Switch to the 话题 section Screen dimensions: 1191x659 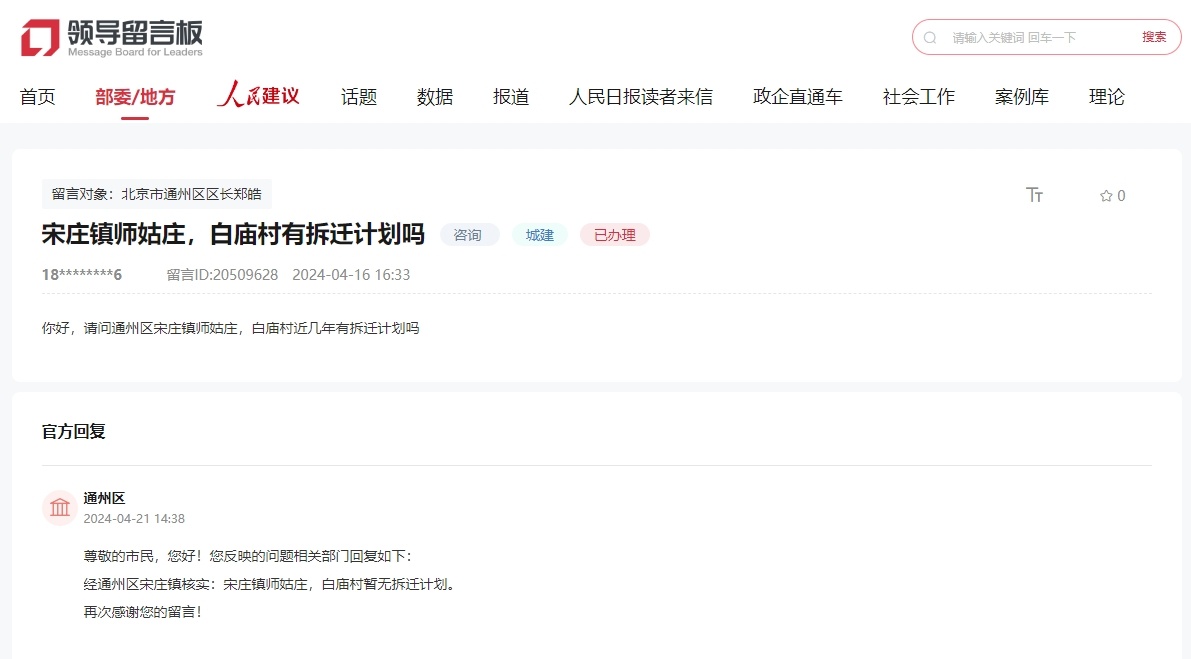coord(359,97)
